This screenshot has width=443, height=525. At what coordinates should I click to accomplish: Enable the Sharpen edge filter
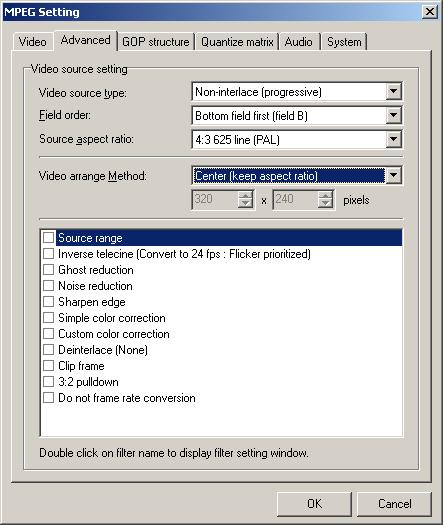click(49, 302)
